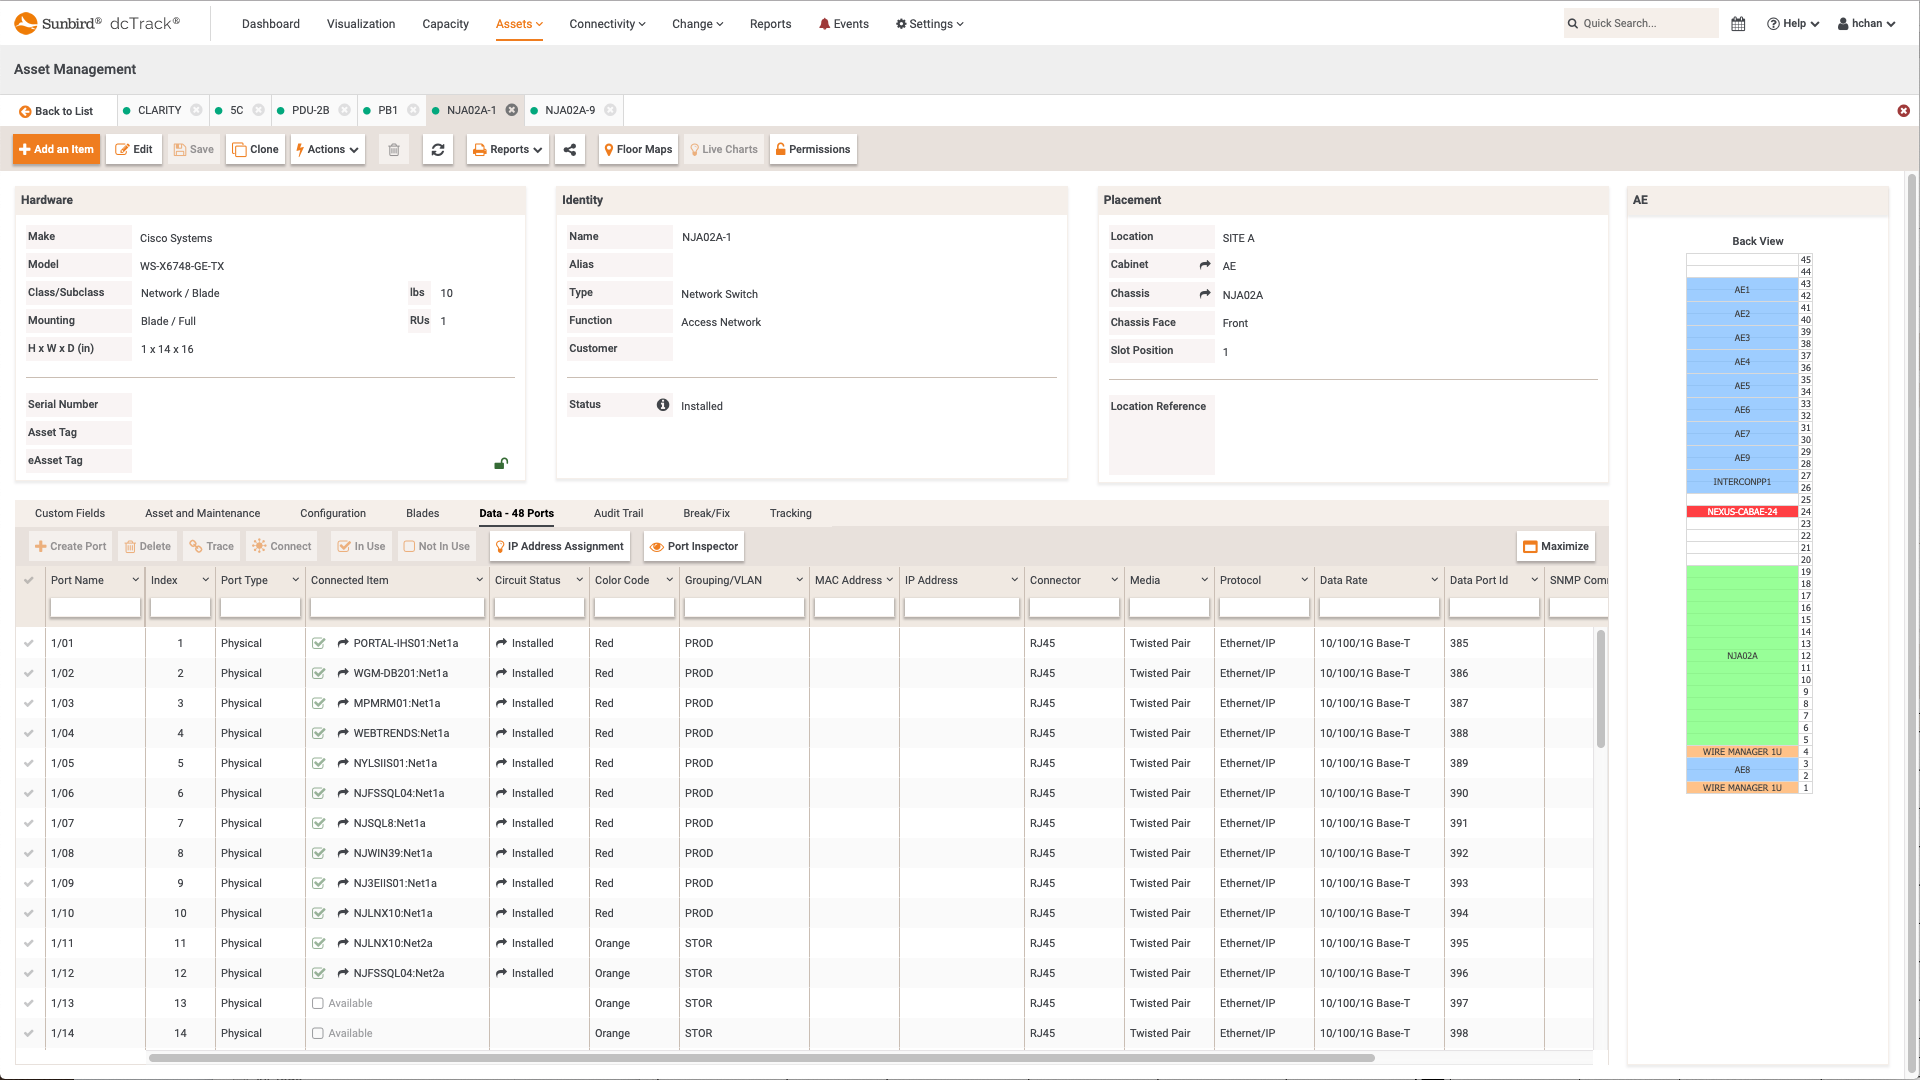The image size is (1920, 1080).
Task: Open the Connected Item column filter dropdown
Action: (479, 580)
